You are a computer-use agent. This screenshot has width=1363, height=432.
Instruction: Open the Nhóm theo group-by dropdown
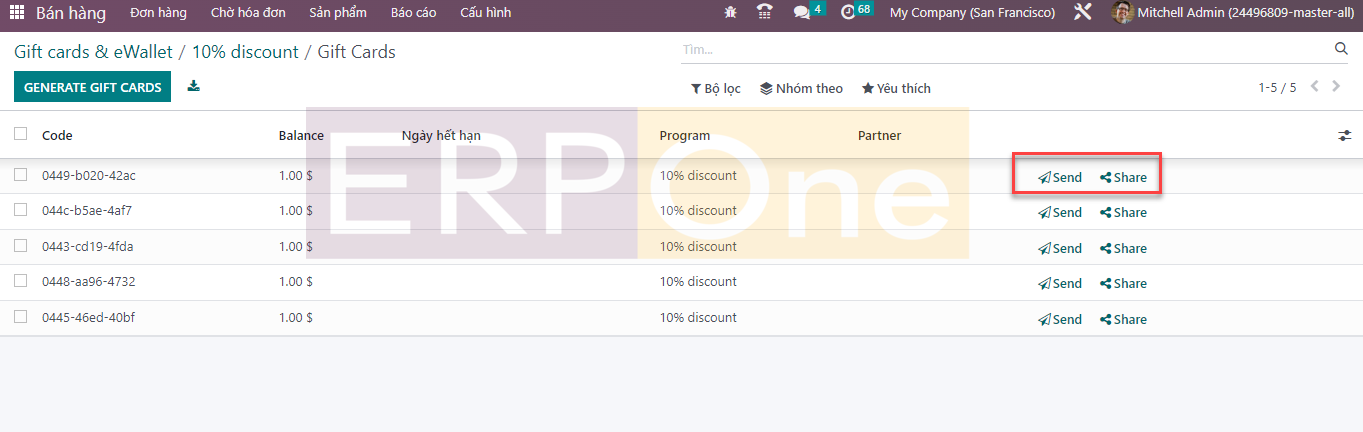(x=801, y=89)
